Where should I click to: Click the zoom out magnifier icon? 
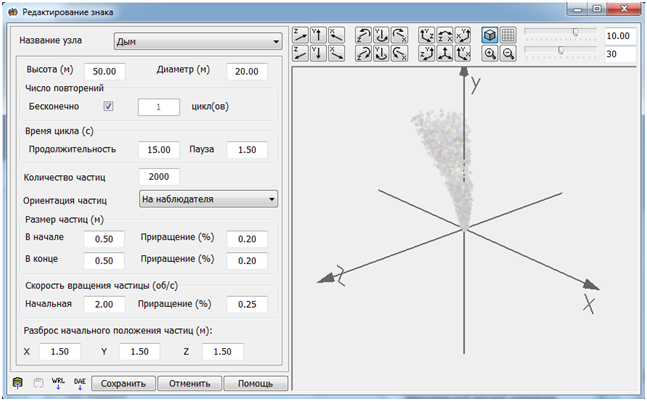point(507,53)
